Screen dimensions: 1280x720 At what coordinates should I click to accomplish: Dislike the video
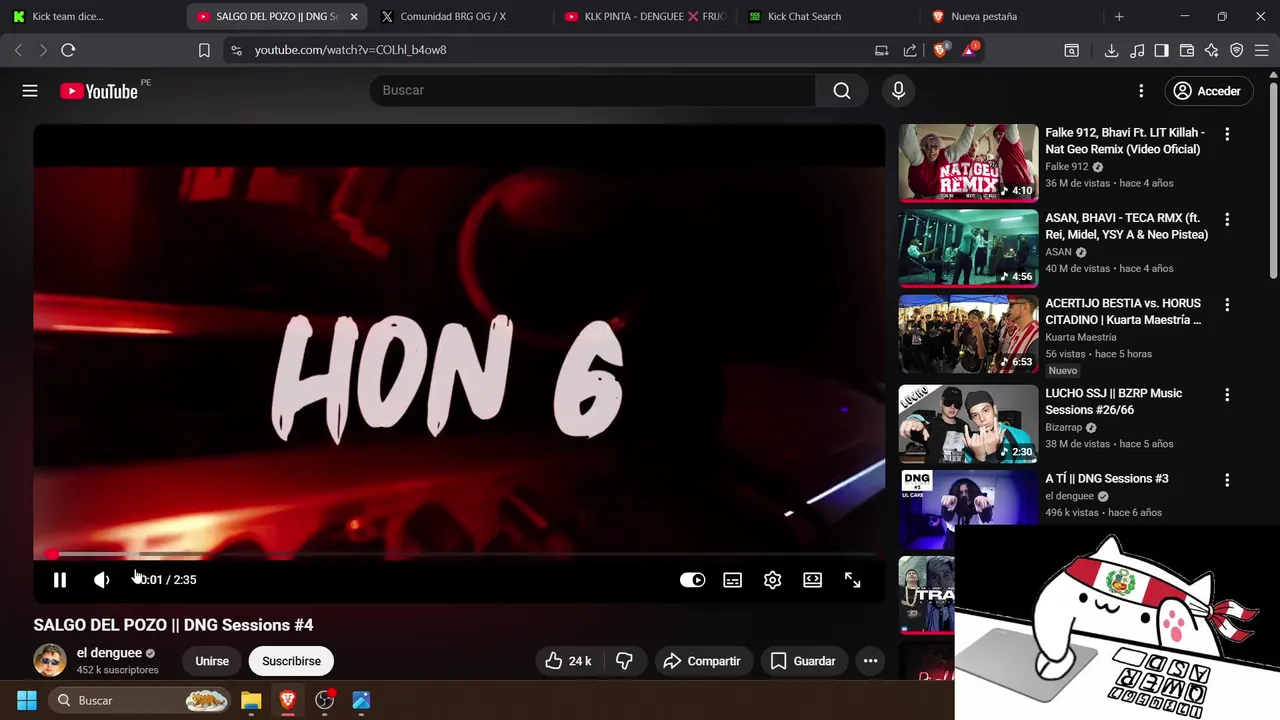(624, 661)
